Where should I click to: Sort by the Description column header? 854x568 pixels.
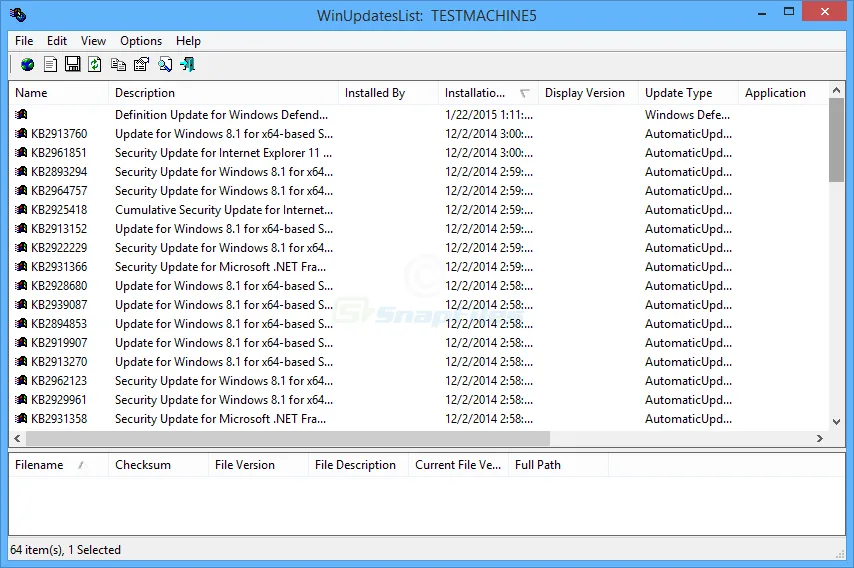pos(223,93)
